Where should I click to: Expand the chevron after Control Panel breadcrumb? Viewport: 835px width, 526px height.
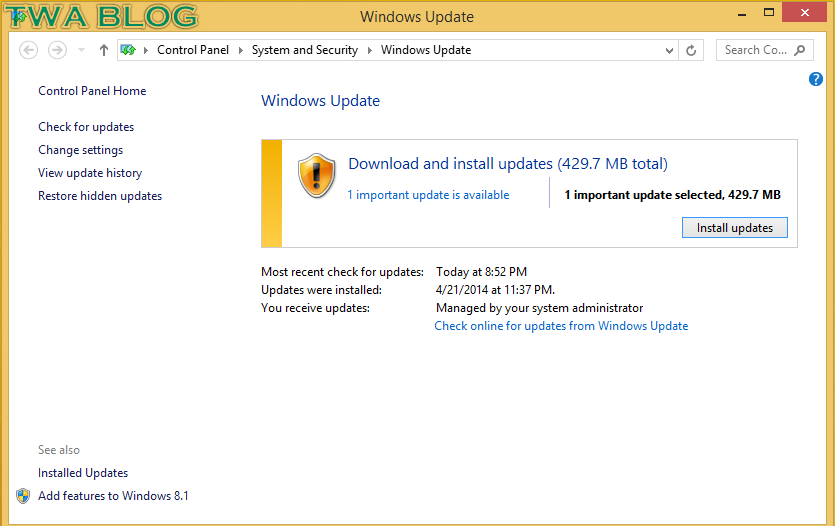point(241,50)
